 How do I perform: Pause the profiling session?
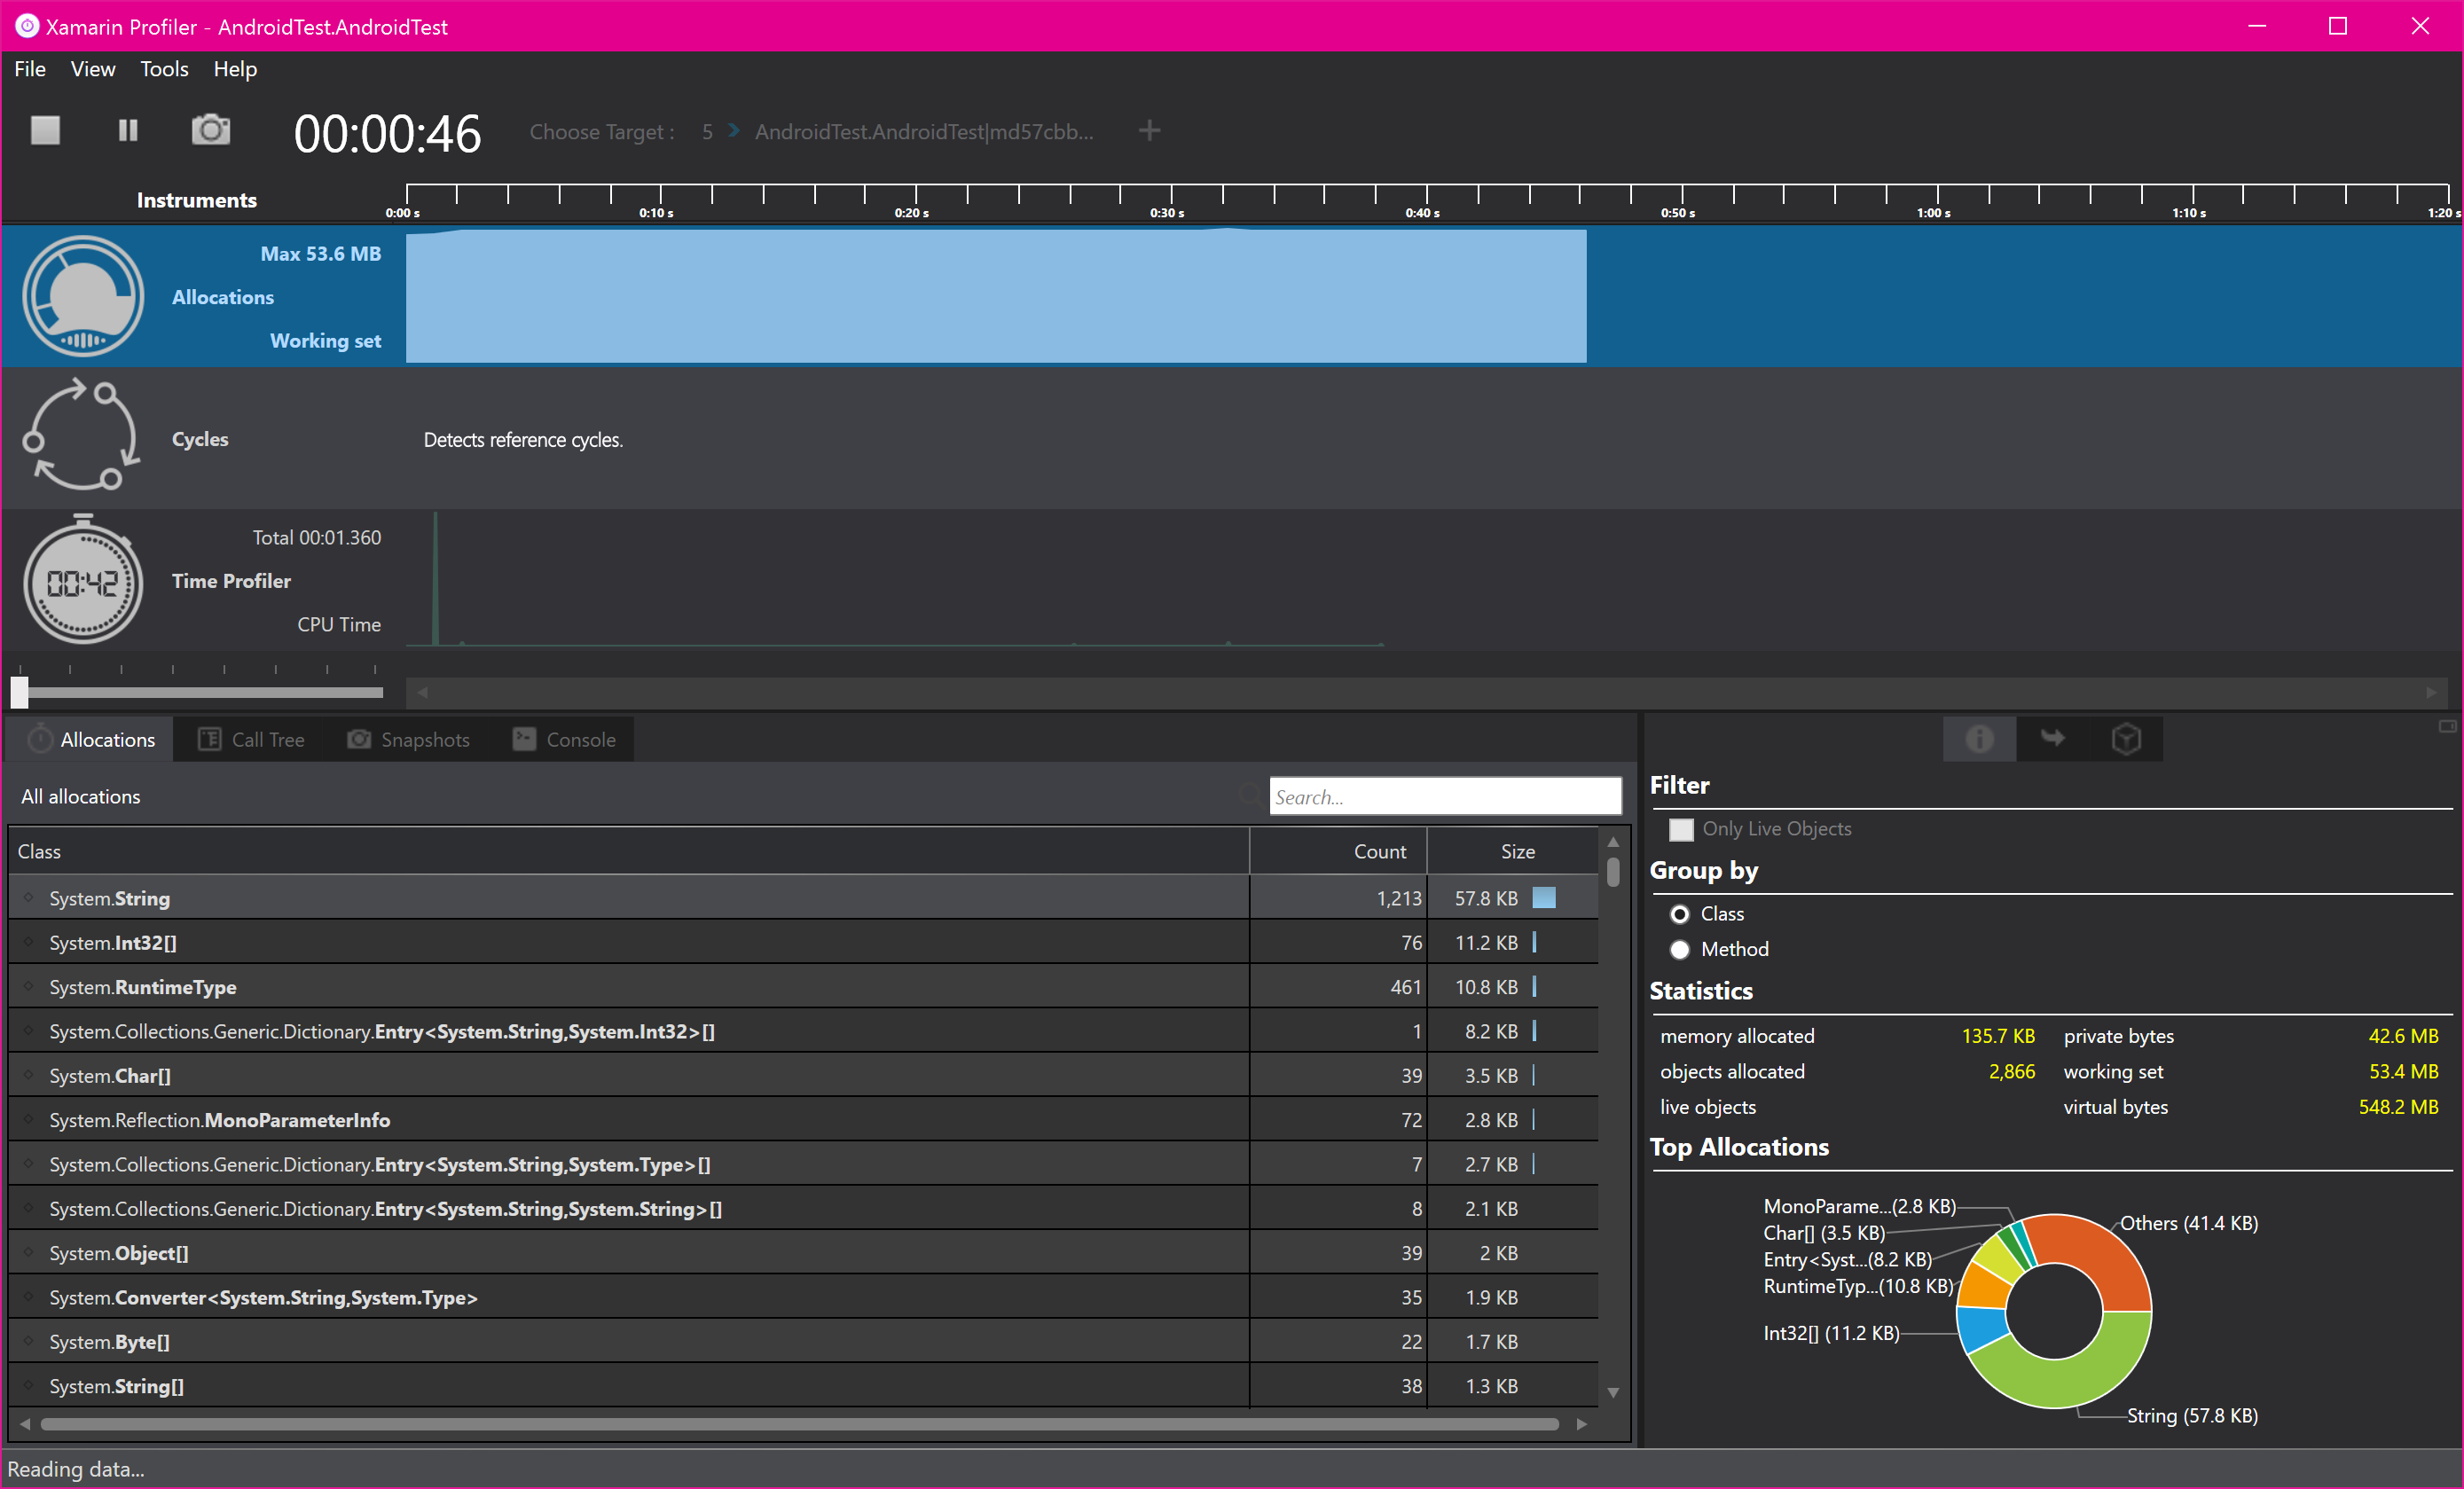point(128,130)
